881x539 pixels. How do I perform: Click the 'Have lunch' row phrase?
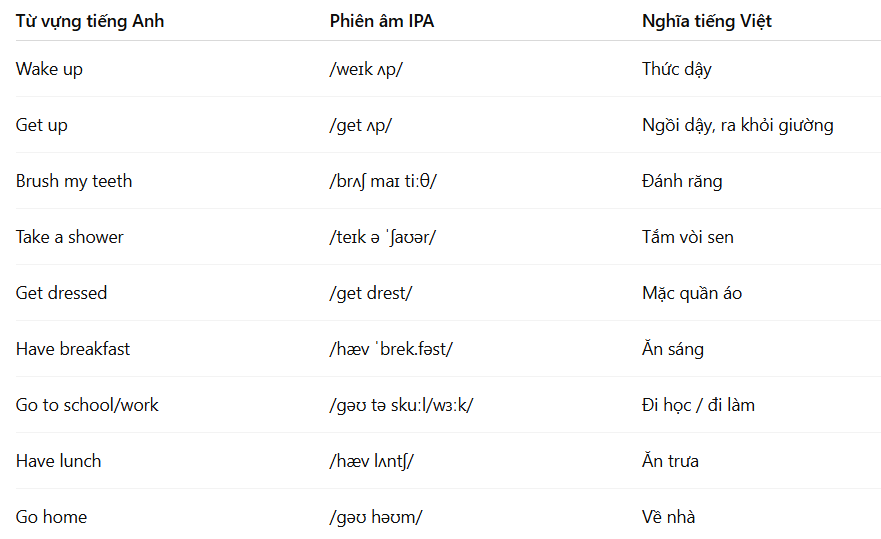58,461
